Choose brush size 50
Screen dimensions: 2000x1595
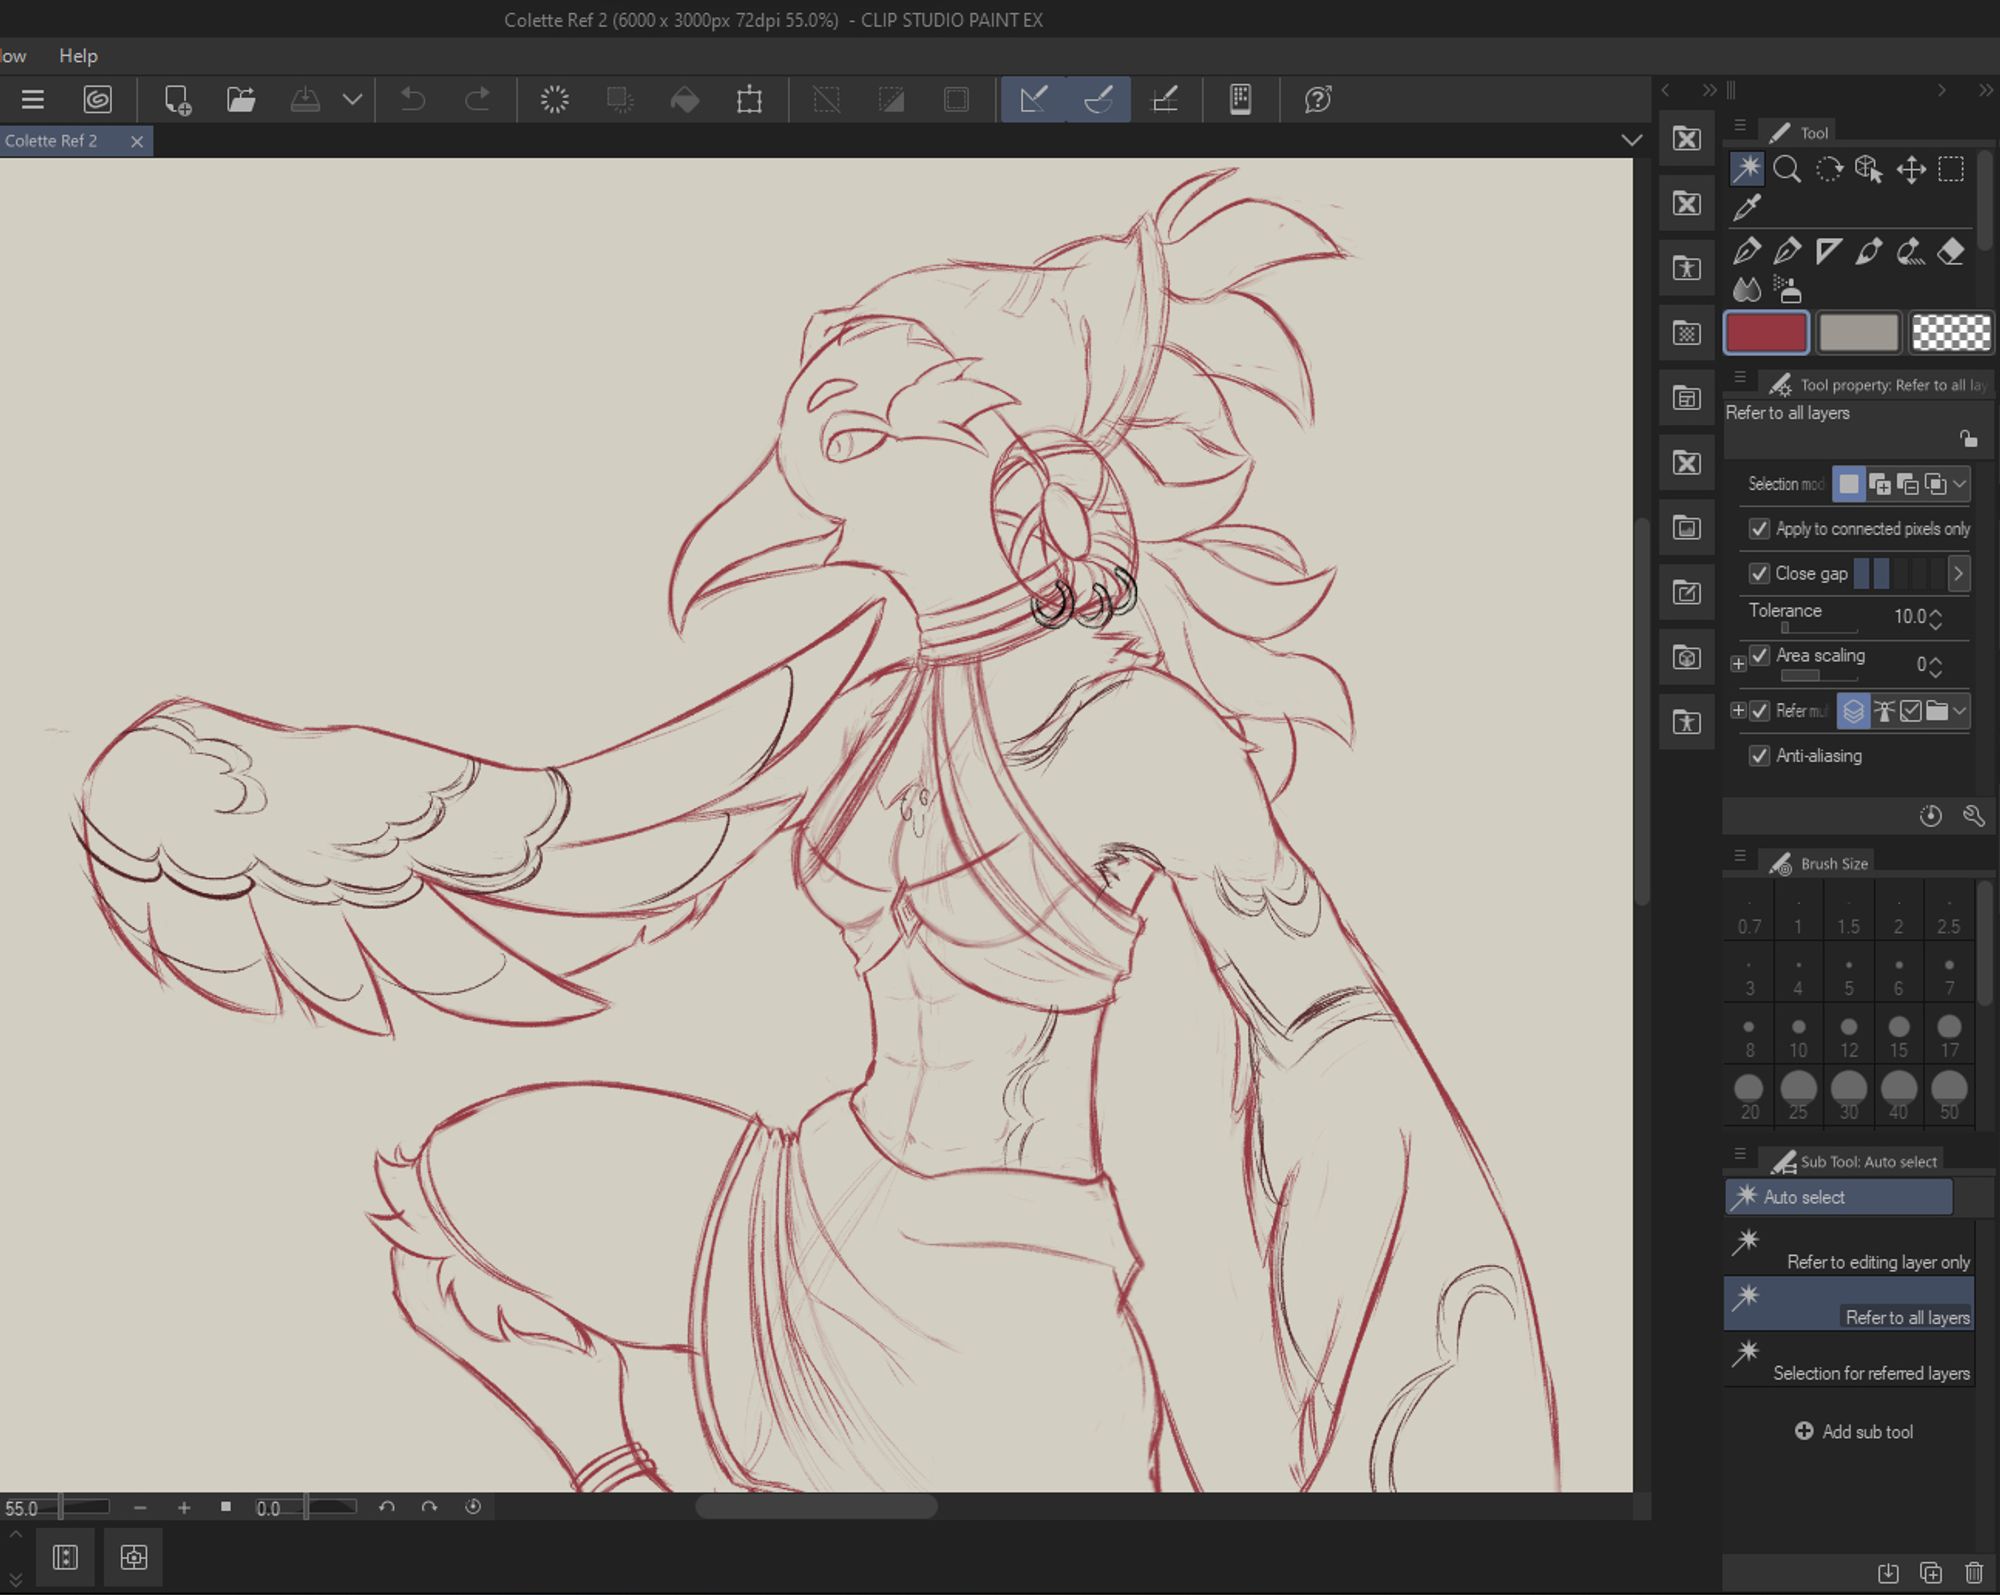pos(1949,1098)
